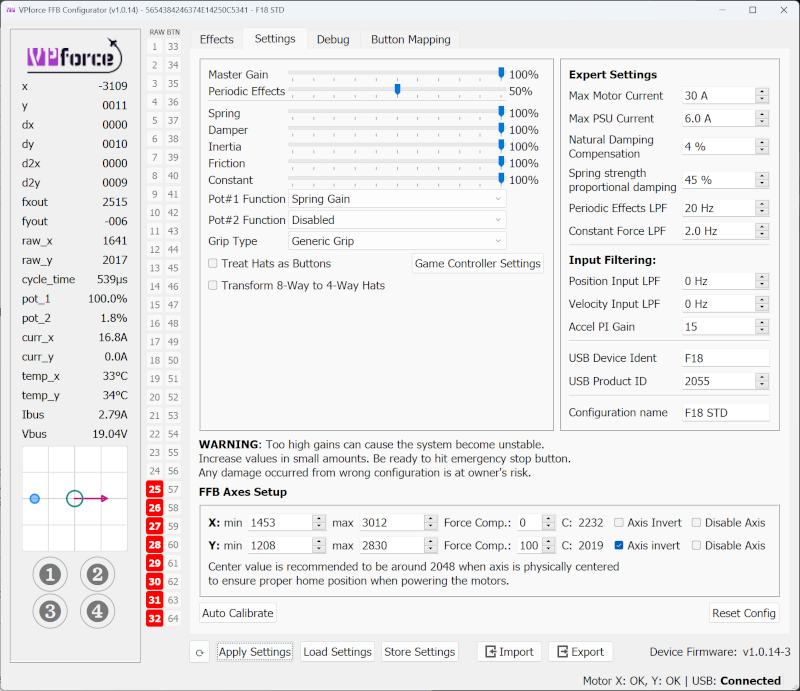
Task: Click round button indicator 3
Action: 50,611
